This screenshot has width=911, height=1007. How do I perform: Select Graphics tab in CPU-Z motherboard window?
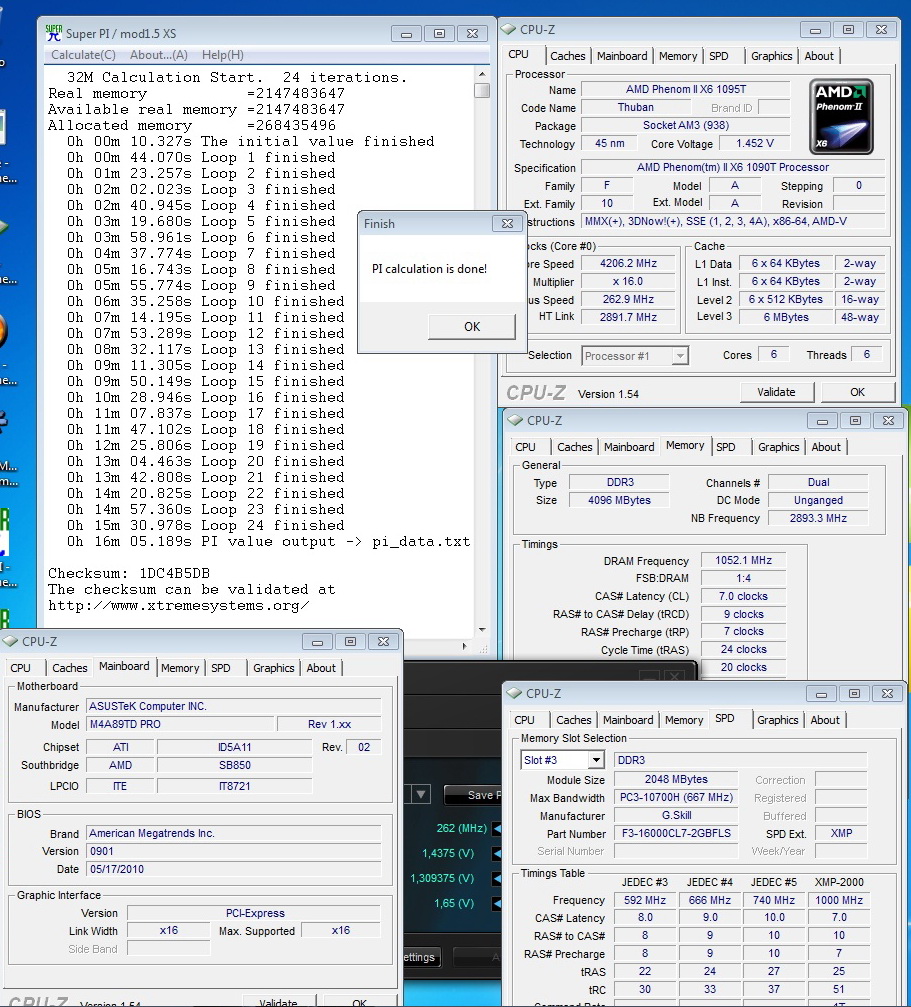point(273,668)
